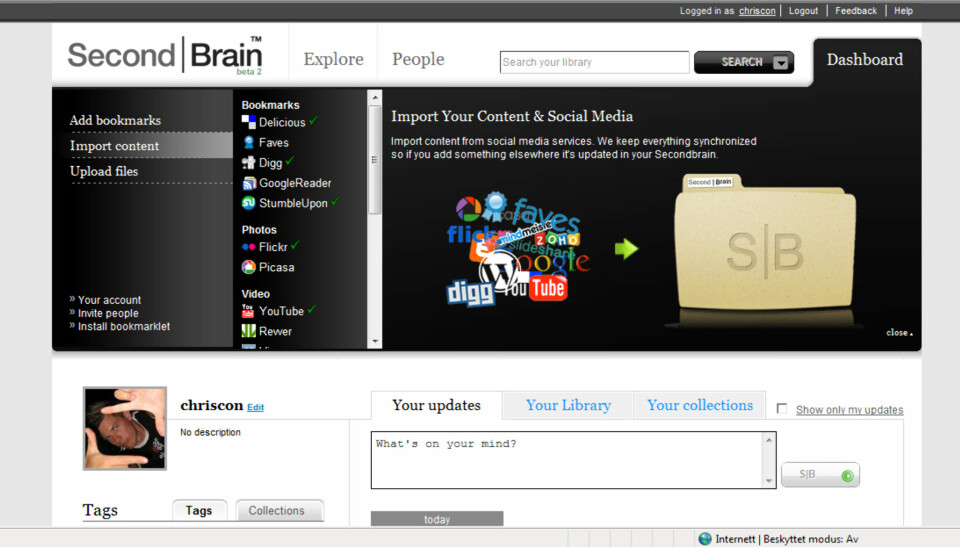Viewport: 960px width, 548px height.
Task: Select Import content in sidebar
Action: coord(114,146)
